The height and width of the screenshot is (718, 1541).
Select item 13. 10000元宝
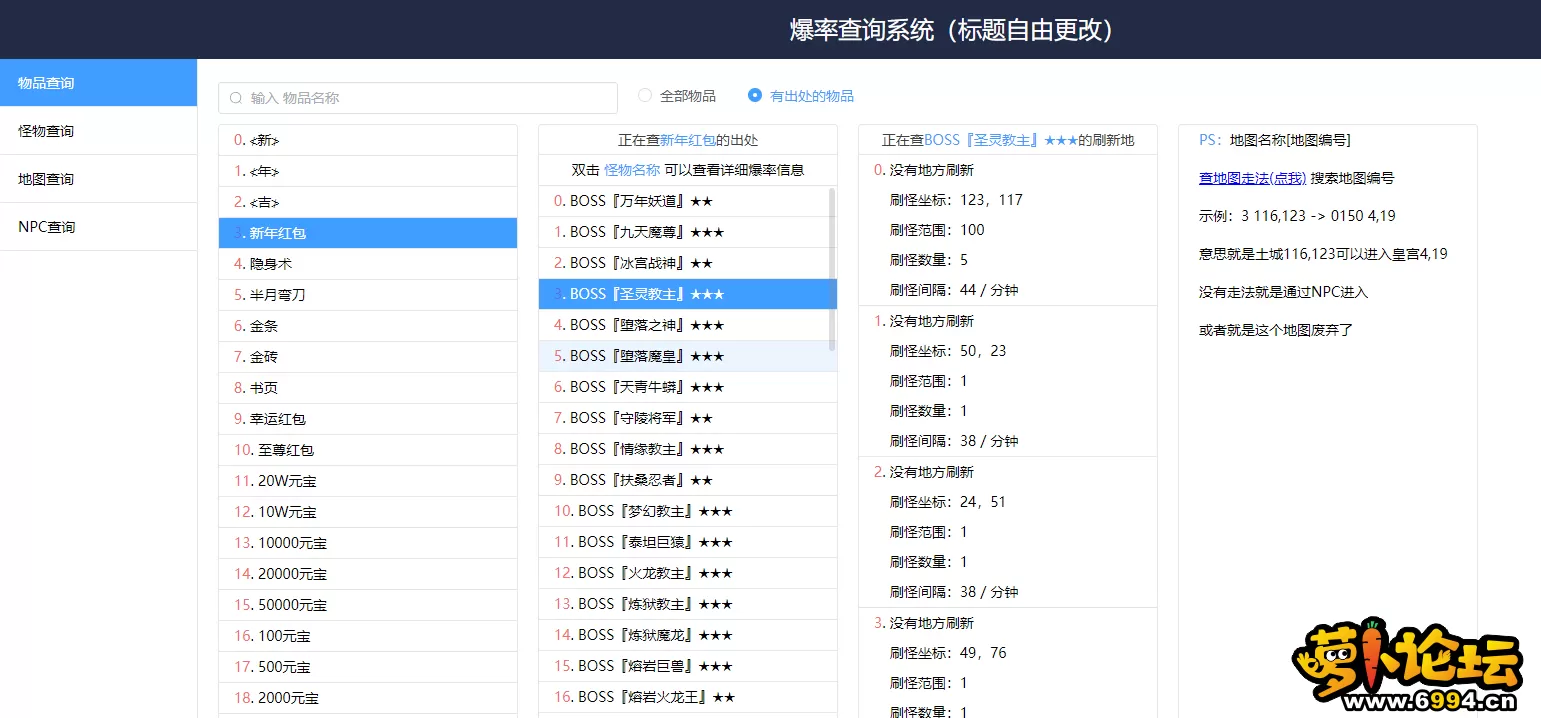tap(368, 543)
